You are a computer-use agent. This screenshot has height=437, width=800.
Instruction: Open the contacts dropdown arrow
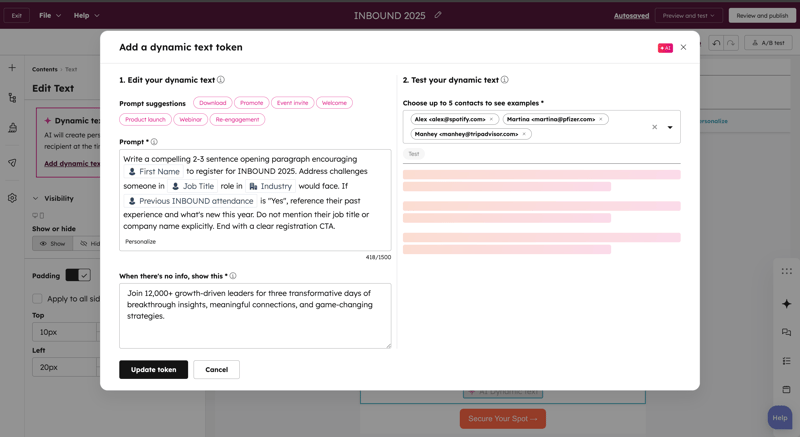coord(670,127)
